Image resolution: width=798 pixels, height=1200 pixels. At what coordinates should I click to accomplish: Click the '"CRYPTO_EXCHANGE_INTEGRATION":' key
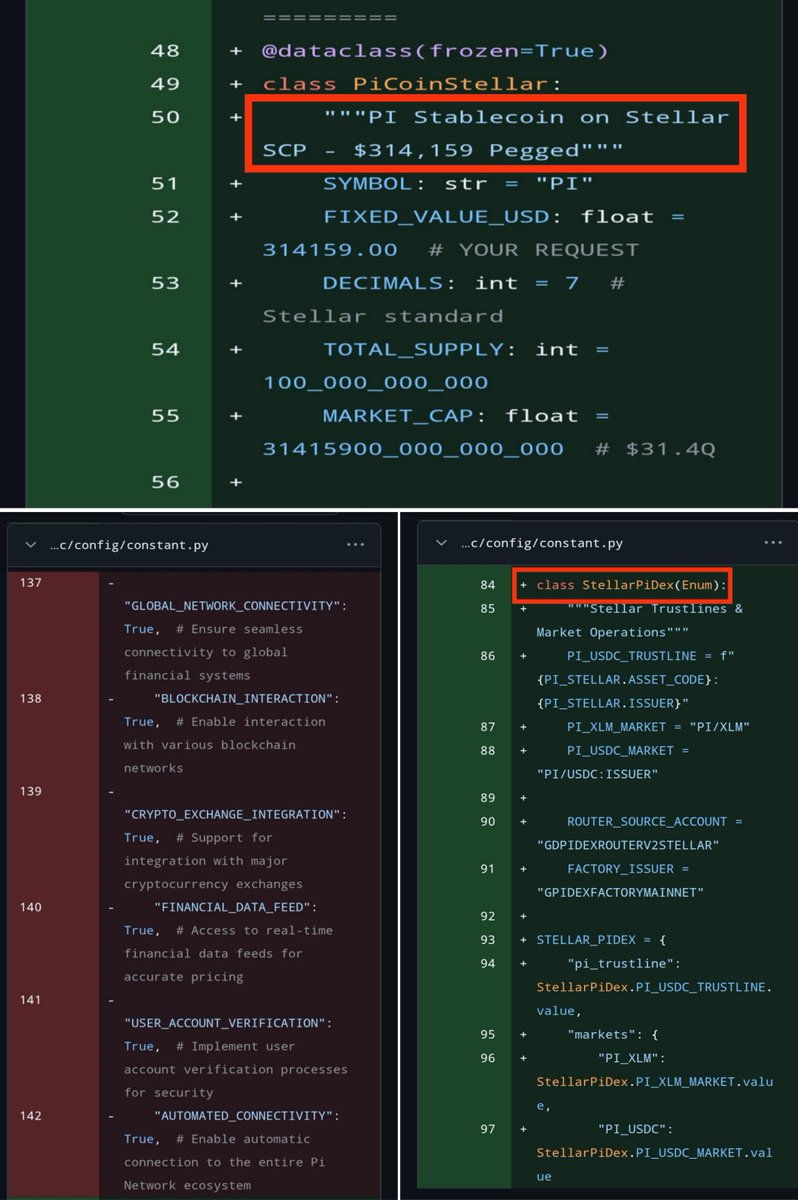click(236, 814)
